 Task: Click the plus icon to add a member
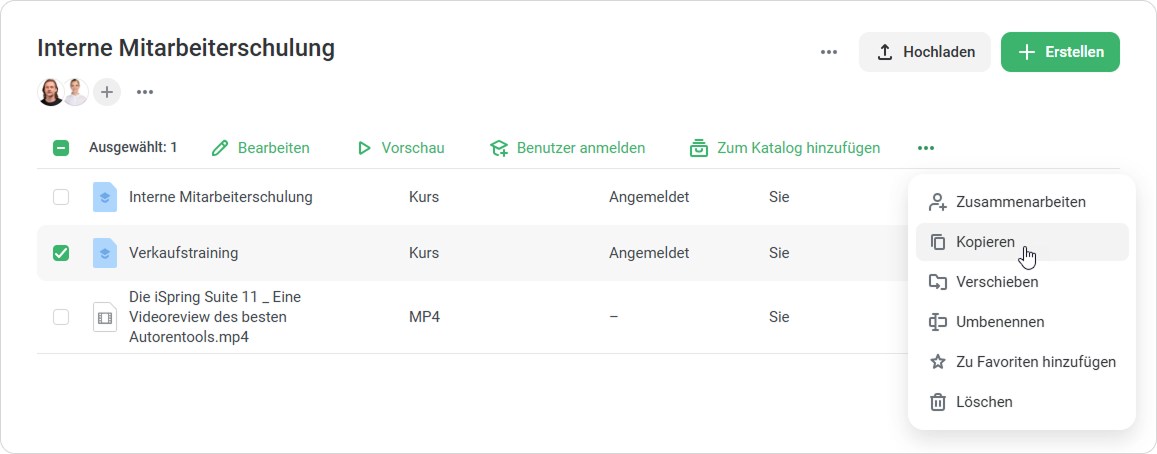[107, 92]
